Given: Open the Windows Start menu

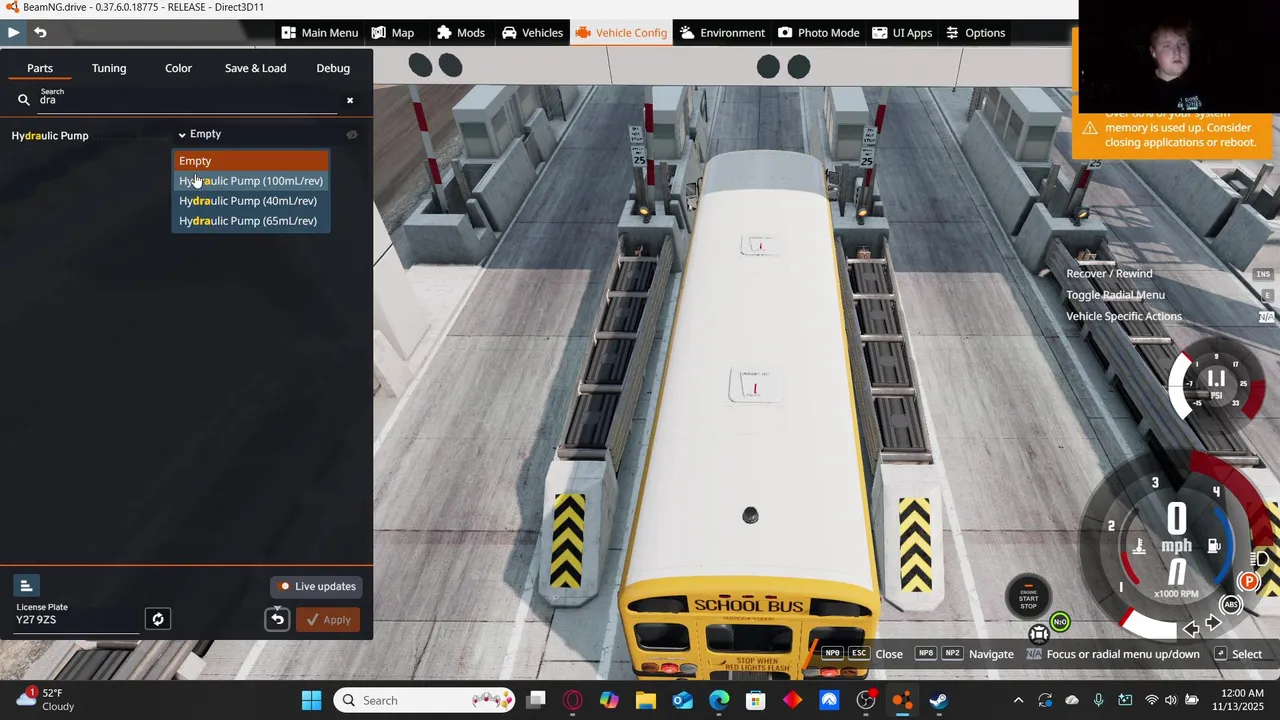Looking at the screenshot, I should tap(311, 700).
